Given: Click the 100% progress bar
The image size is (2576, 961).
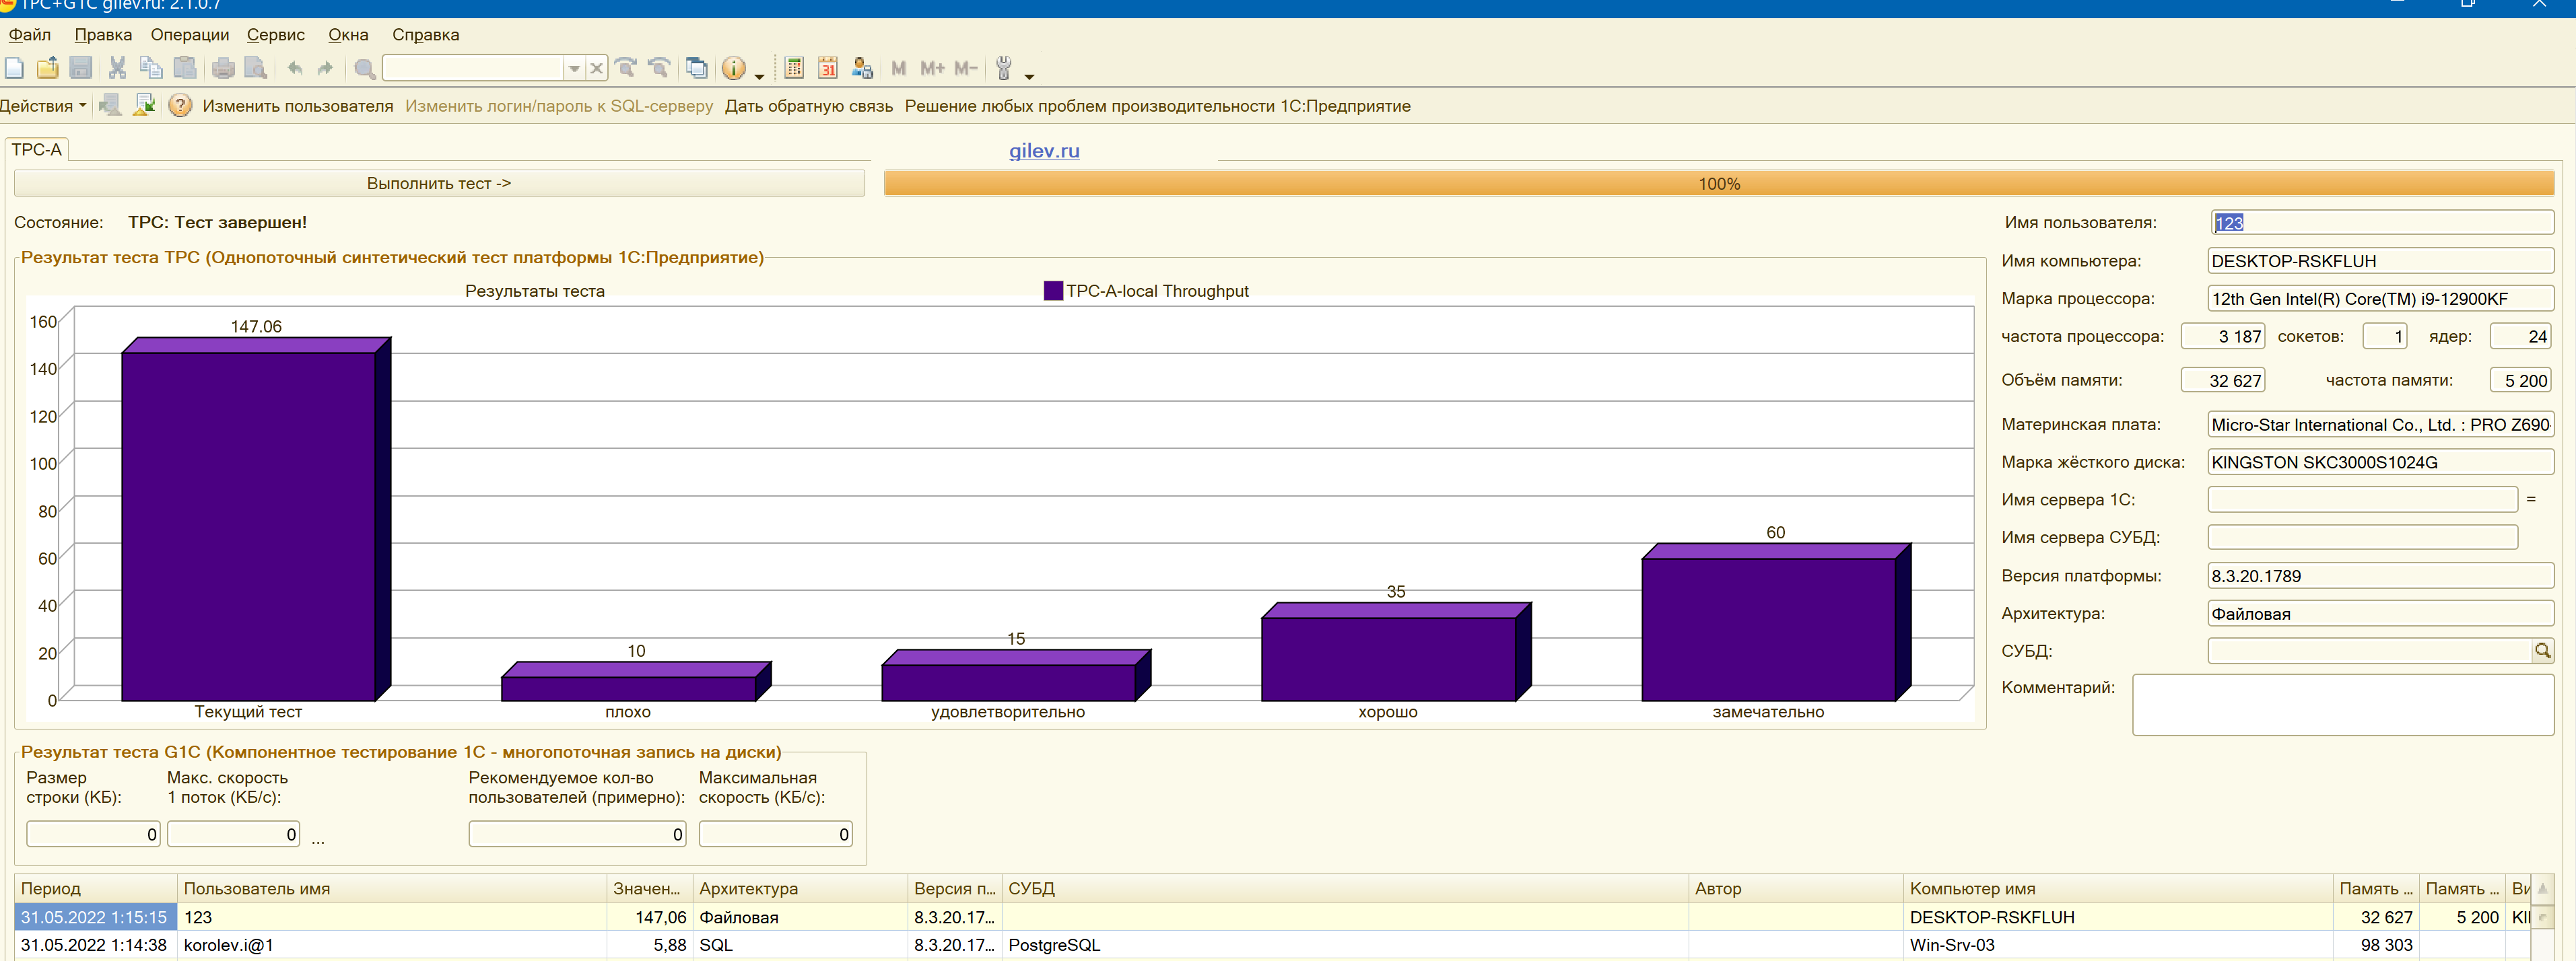Looking at the screenshot, I should click(1719, 183).
